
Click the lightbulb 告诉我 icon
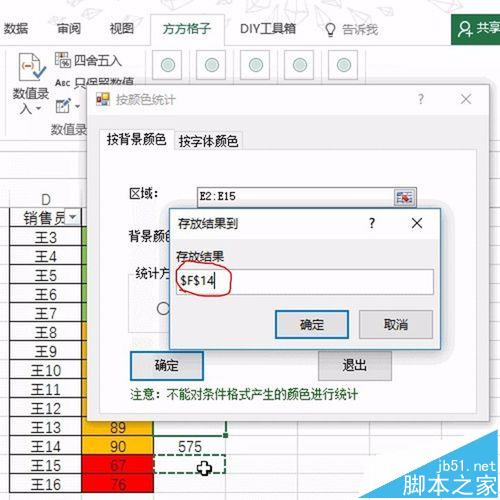[330, 30]
